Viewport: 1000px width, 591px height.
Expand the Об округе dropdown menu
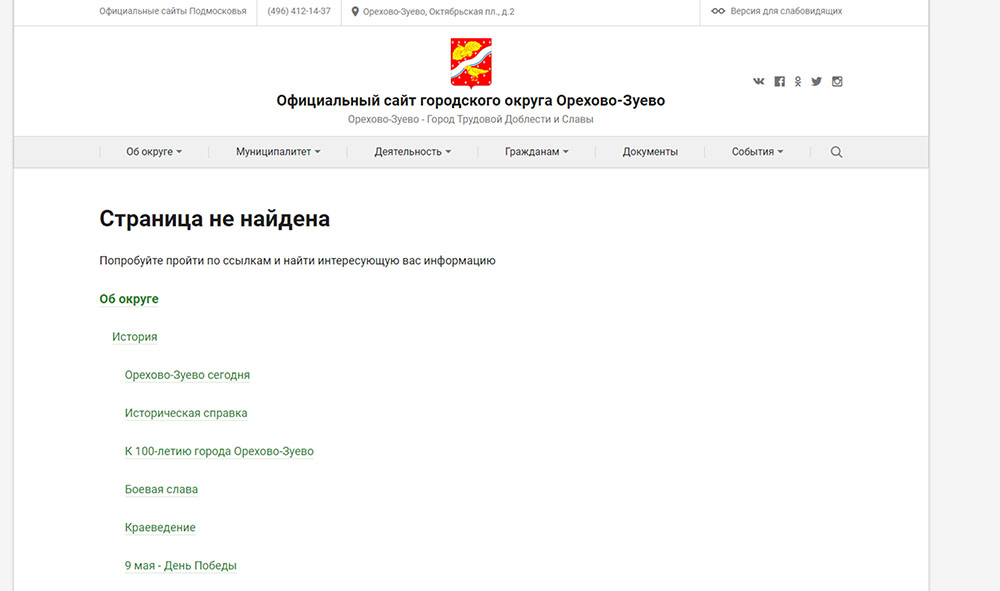(154, 152)
